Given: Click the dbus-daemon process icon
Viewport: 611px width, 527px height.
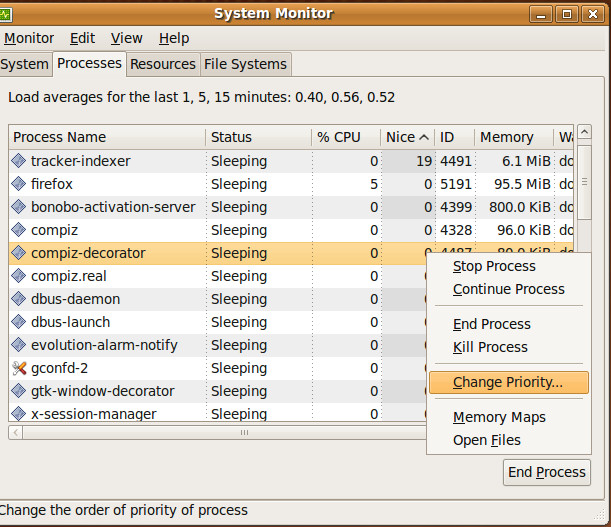Looking at the screenshot, I should click(18, 299).
